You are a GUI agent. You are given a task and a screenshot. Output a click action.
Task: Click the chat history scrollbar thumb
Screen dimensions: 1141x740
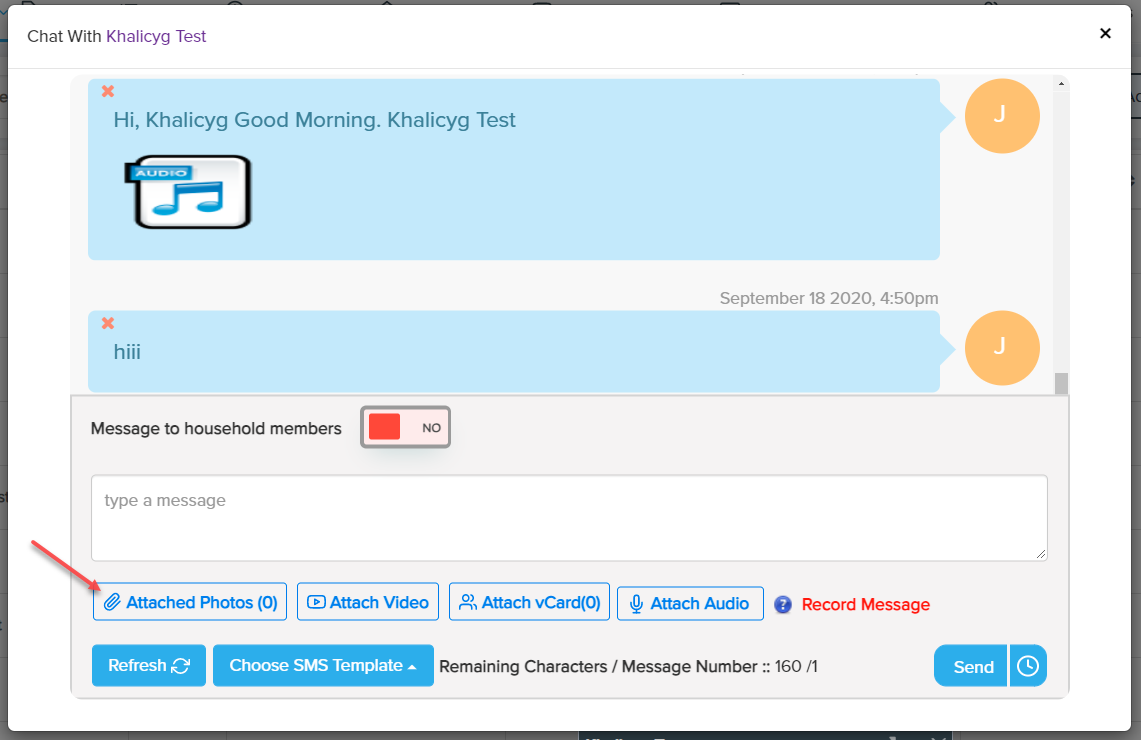point(1061,383)
